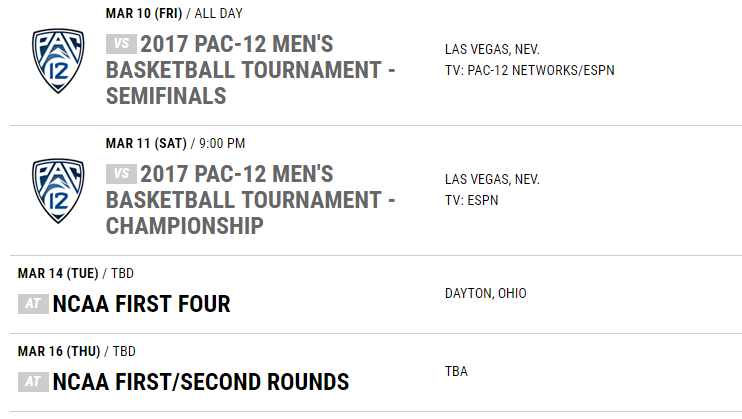Click Las Vegas, Nev. in Championship row
Viewport: 742px width, 419px height.
492,179
